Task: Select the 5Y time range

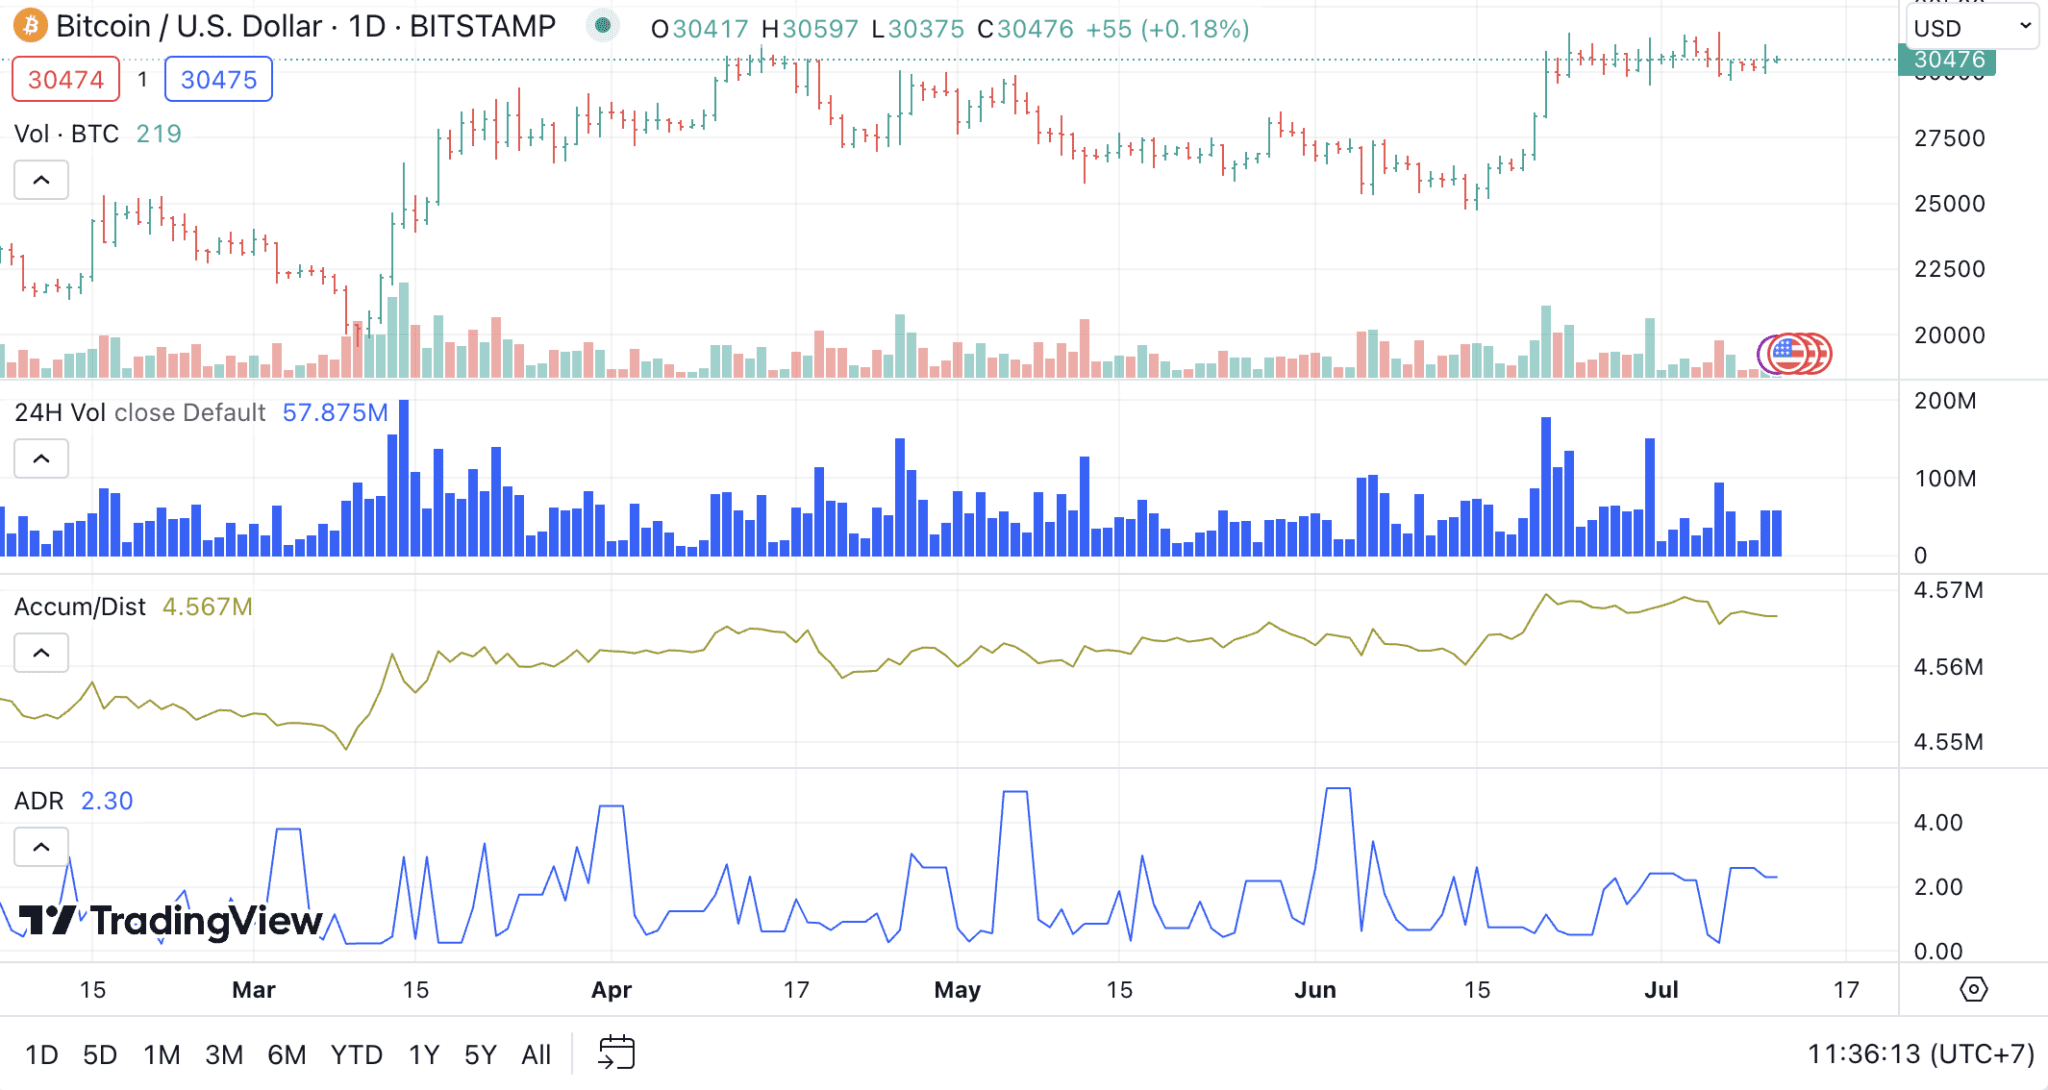Action: 481,1054
